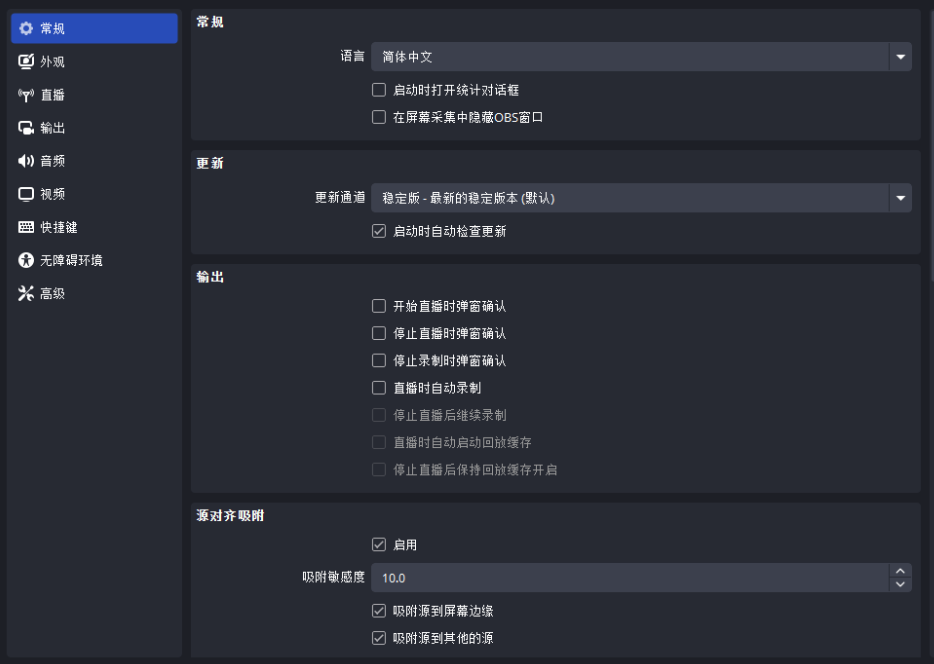Select the 外观 (Appearance) settings icon
Viewport: 934px width, 664px height.
click(x=45, y=61)
